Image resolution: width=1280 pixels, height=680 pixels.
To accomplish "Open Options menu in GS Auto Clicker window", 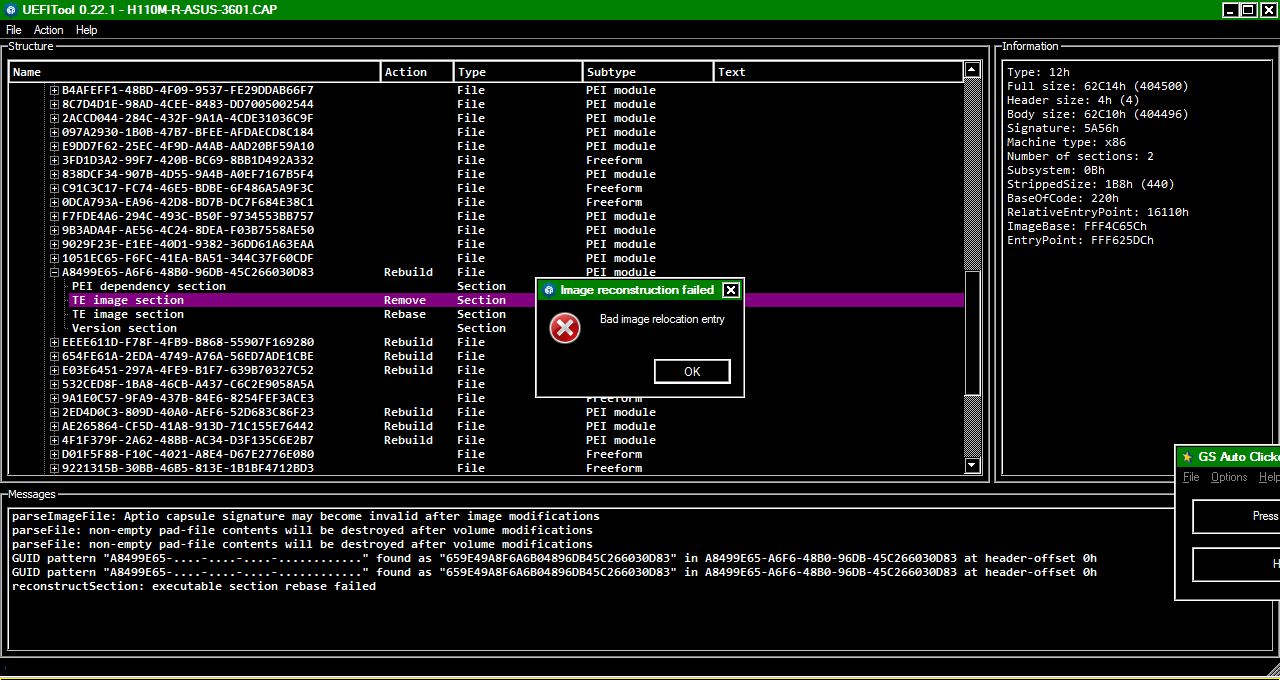I will click(1229, 477).
